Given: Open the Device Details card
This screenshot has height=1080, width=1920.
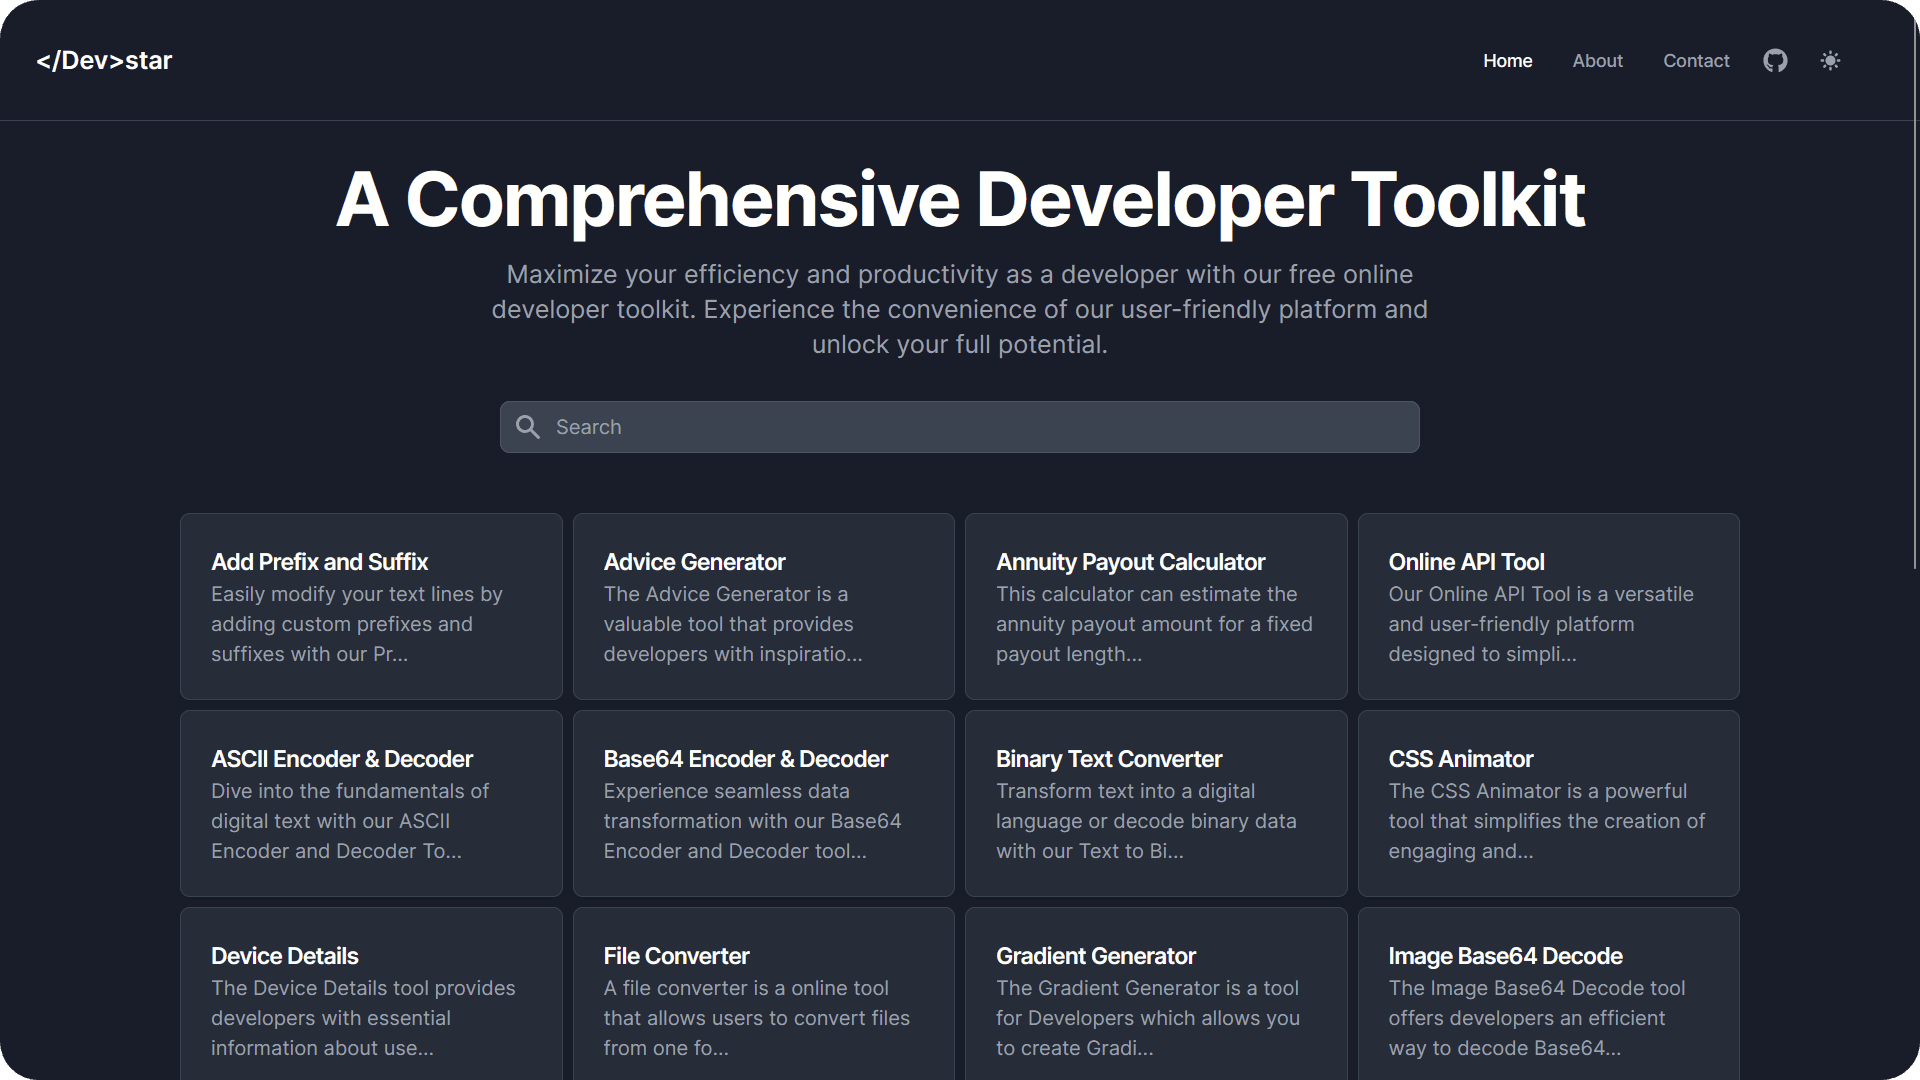Looking at the screenshot, I should (x=371, y=993).
